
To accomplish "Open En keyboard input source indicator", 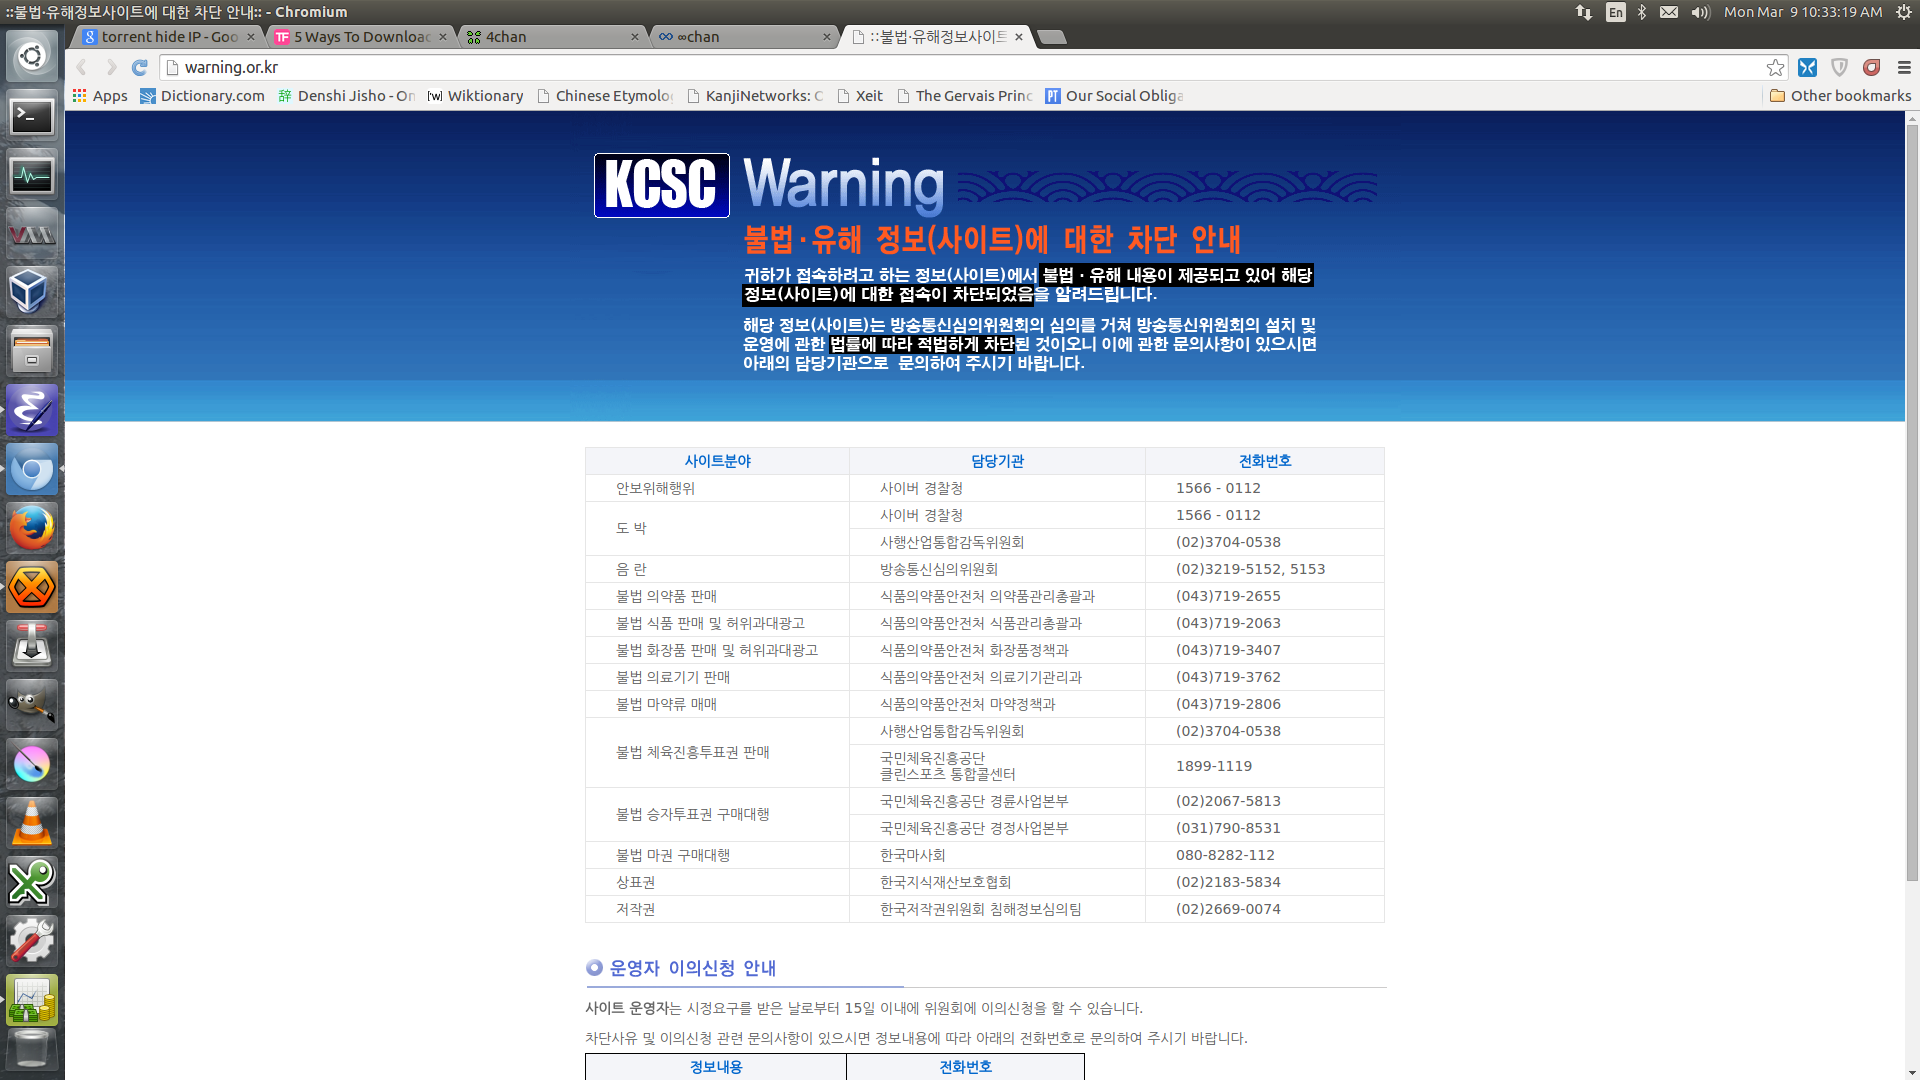I will (1615, 12).
